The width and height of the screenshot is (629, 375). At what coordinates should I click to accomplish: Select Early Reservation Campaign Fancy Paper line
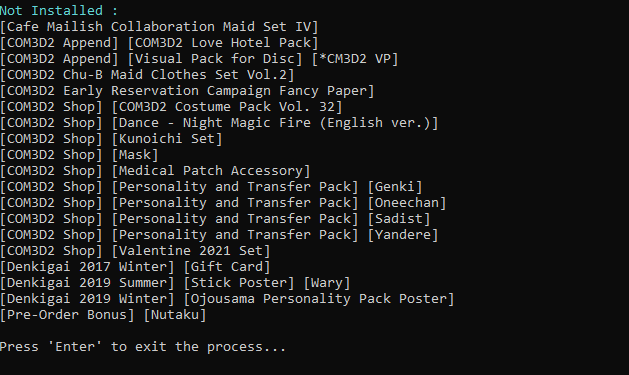187,91
